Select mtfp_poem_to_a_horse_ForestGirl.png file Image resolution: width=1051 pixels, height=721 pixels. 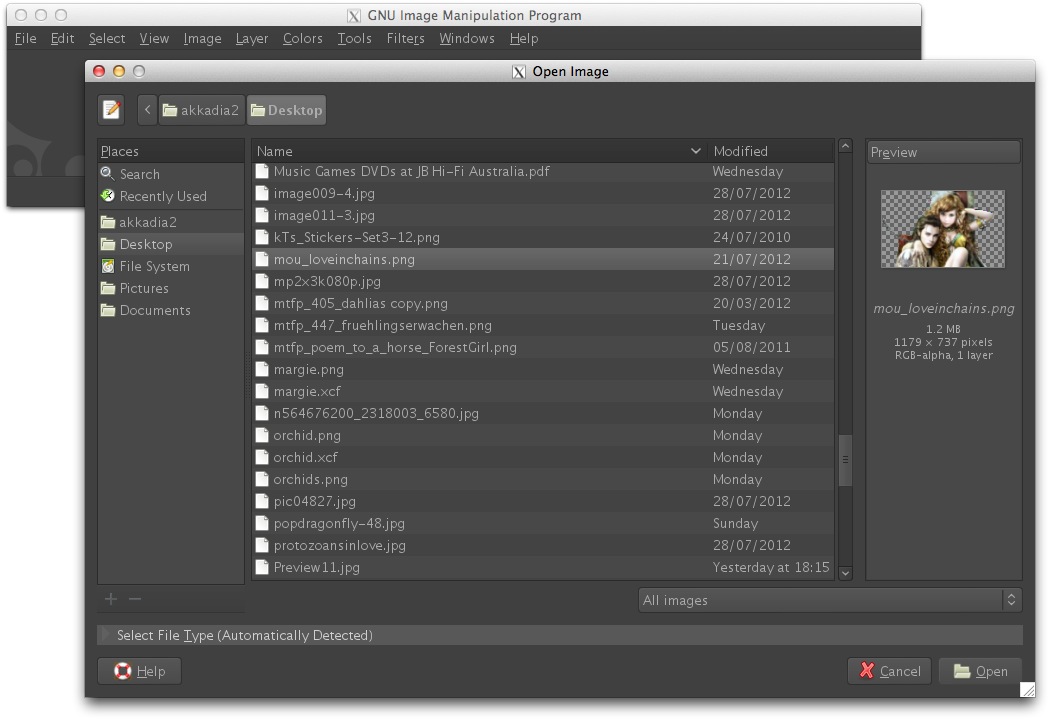pos(543,347)
